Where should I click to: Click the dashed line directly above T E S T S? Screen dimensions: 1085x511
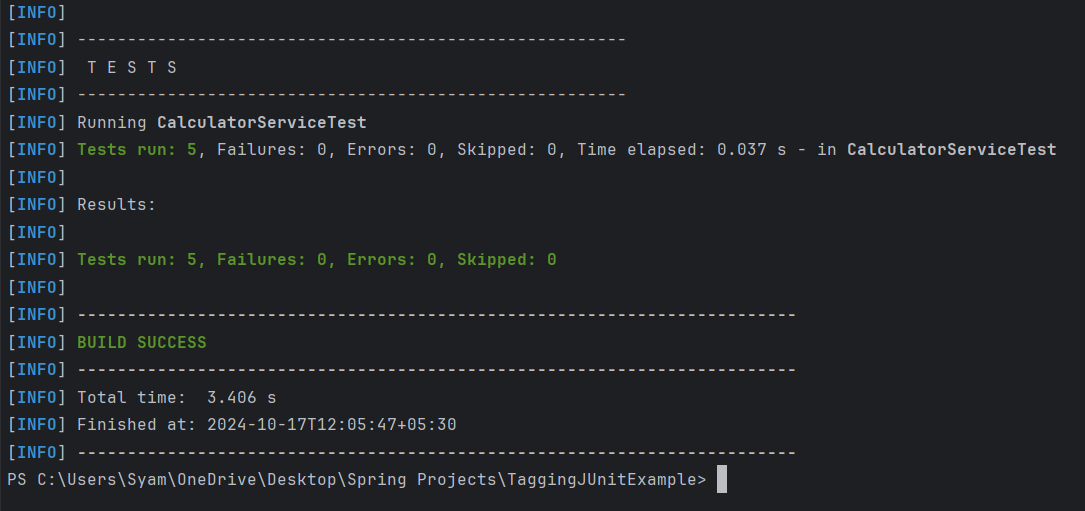[351, 40]
